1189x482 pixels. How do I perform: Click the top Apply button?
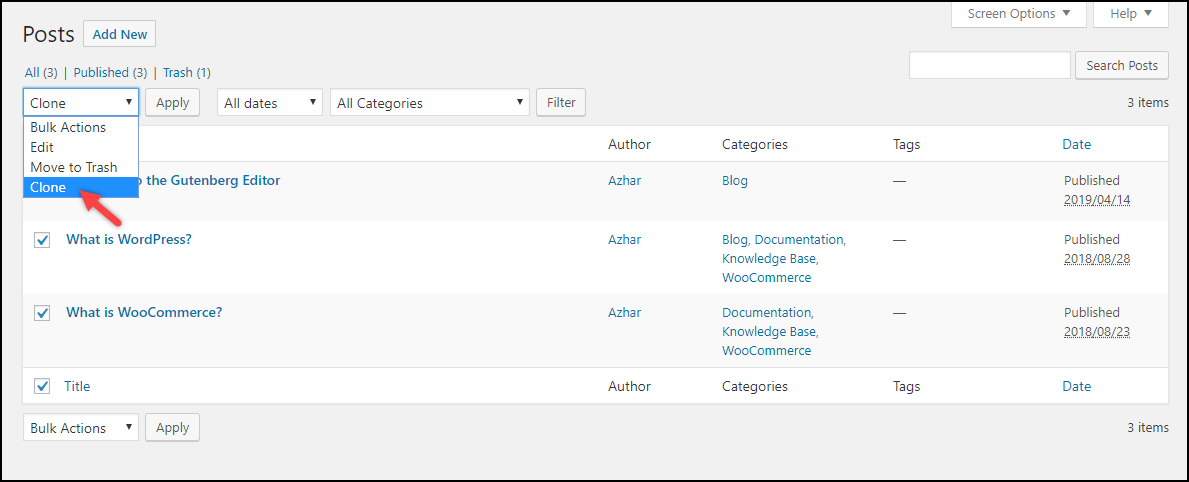click(x=172, y=102)
